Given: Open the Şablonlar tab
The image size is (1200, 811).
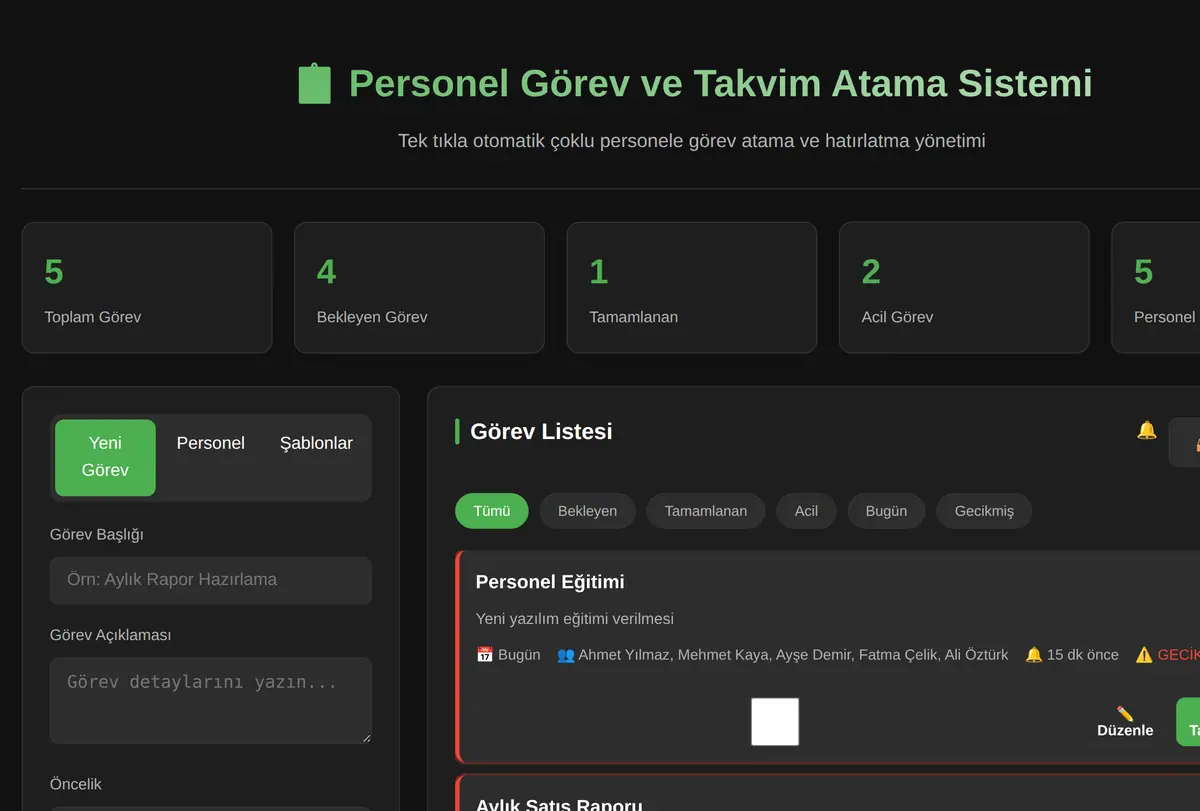Looking at the screenshot, I should click(316, 443).
